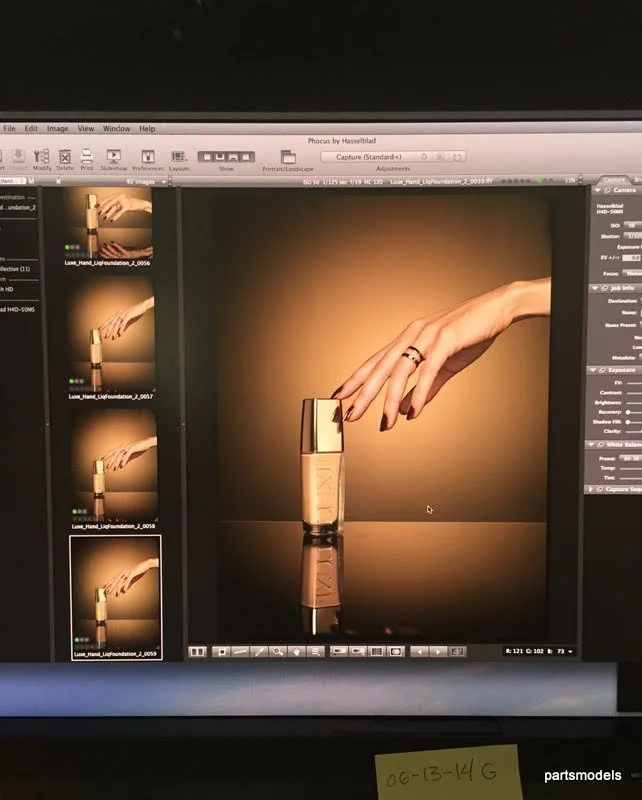Screen dimensions: 642x800
Task: Open the Edit menu
Action: click(31, 129)
